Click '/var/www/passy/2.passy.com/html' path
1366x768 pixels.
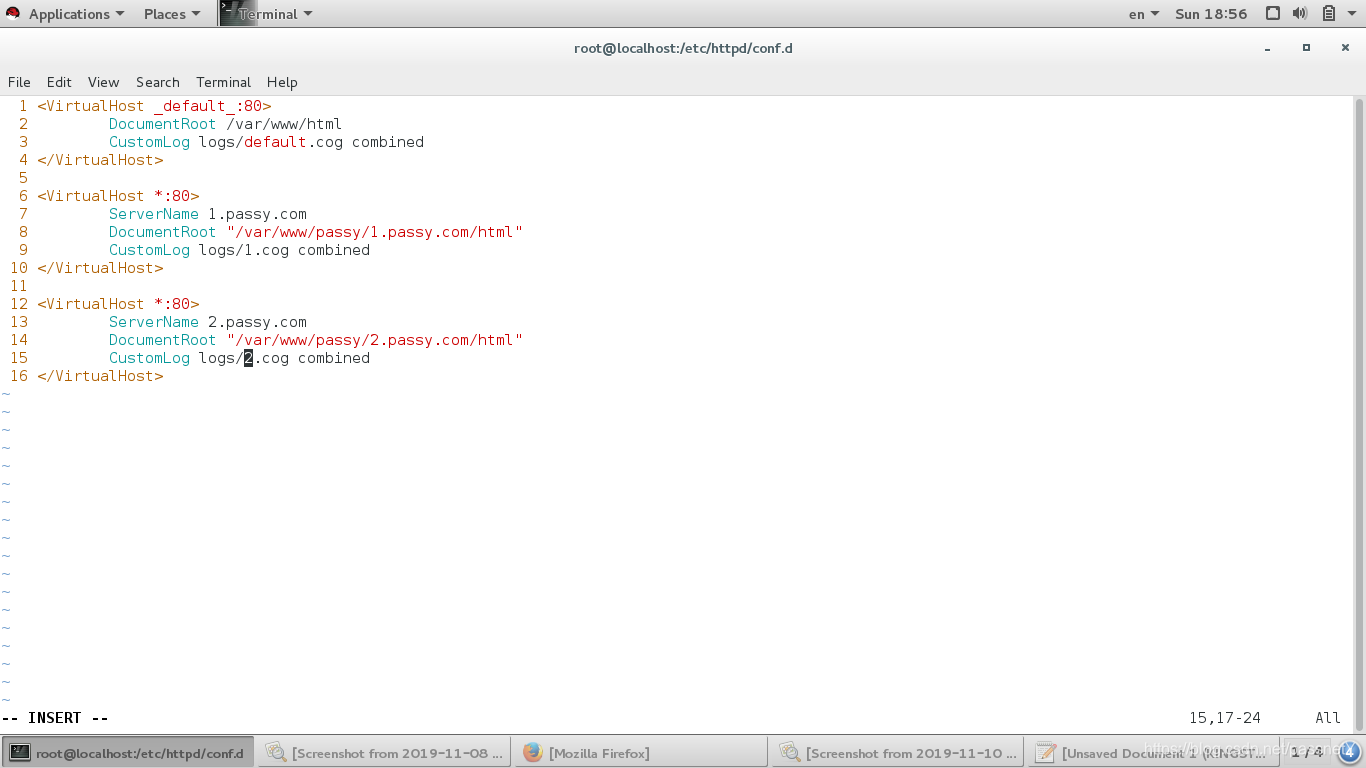[x=375, y=340]
